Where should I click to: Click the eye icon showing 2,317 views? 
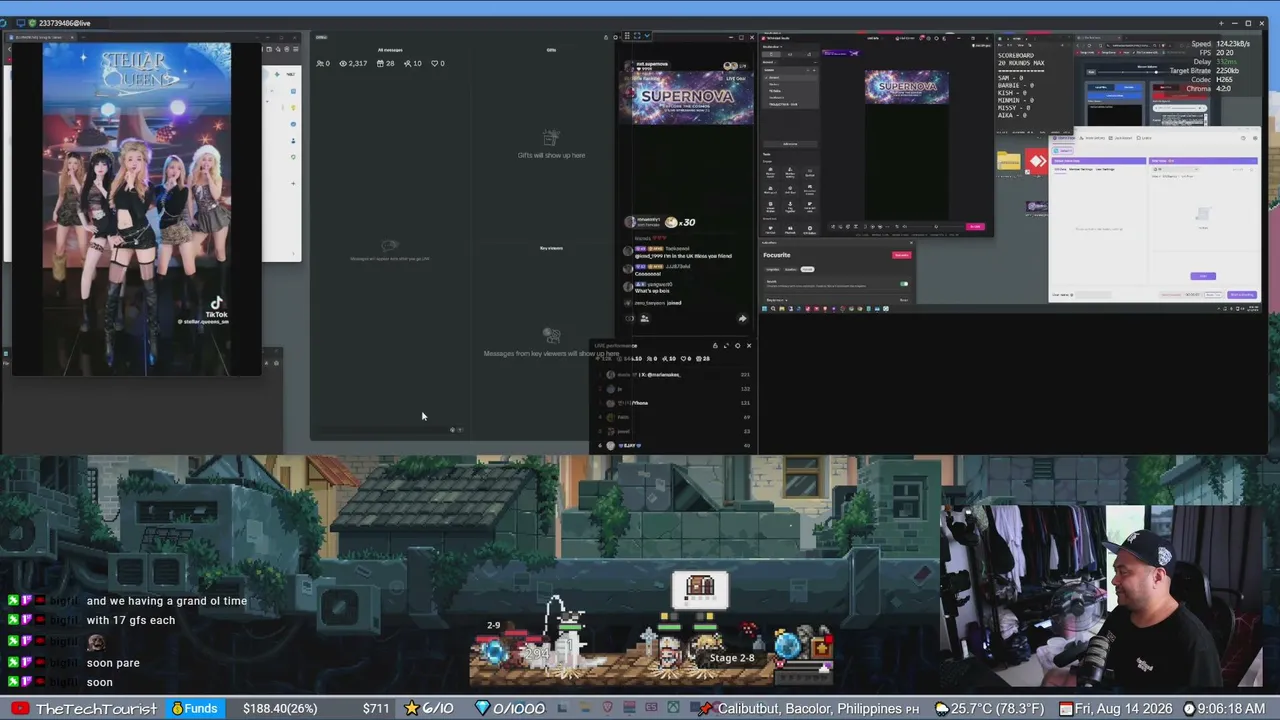[x=343, y=63]
